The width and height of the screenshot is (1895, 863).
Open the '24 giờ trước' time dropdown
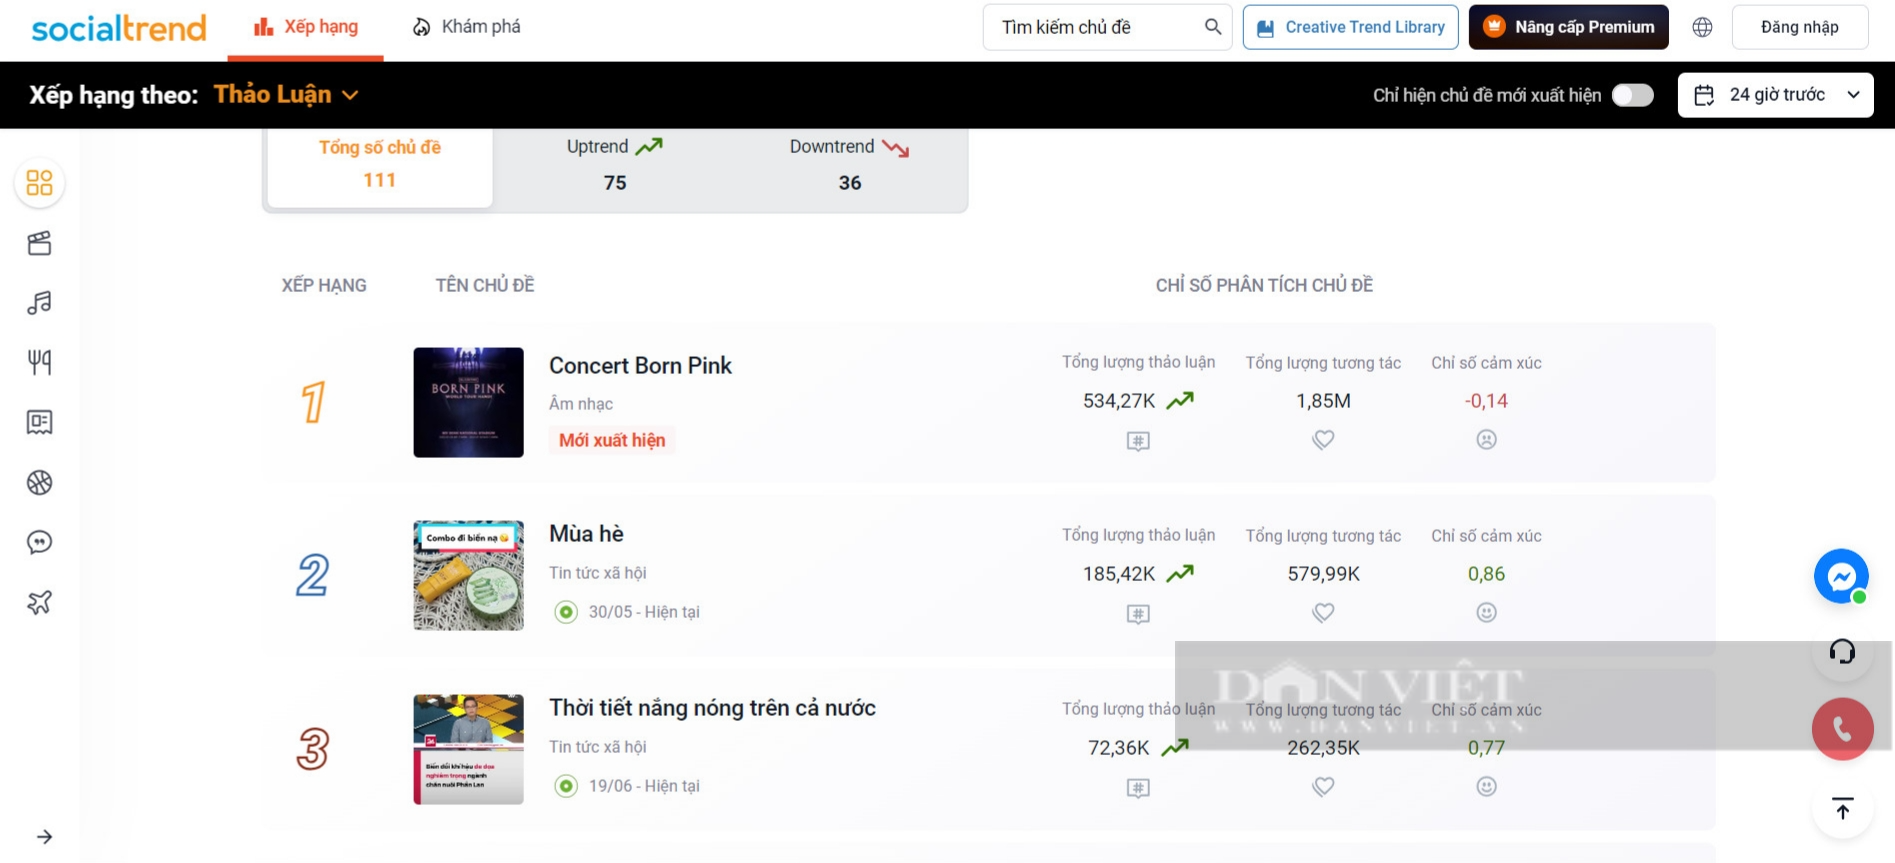1775,95
